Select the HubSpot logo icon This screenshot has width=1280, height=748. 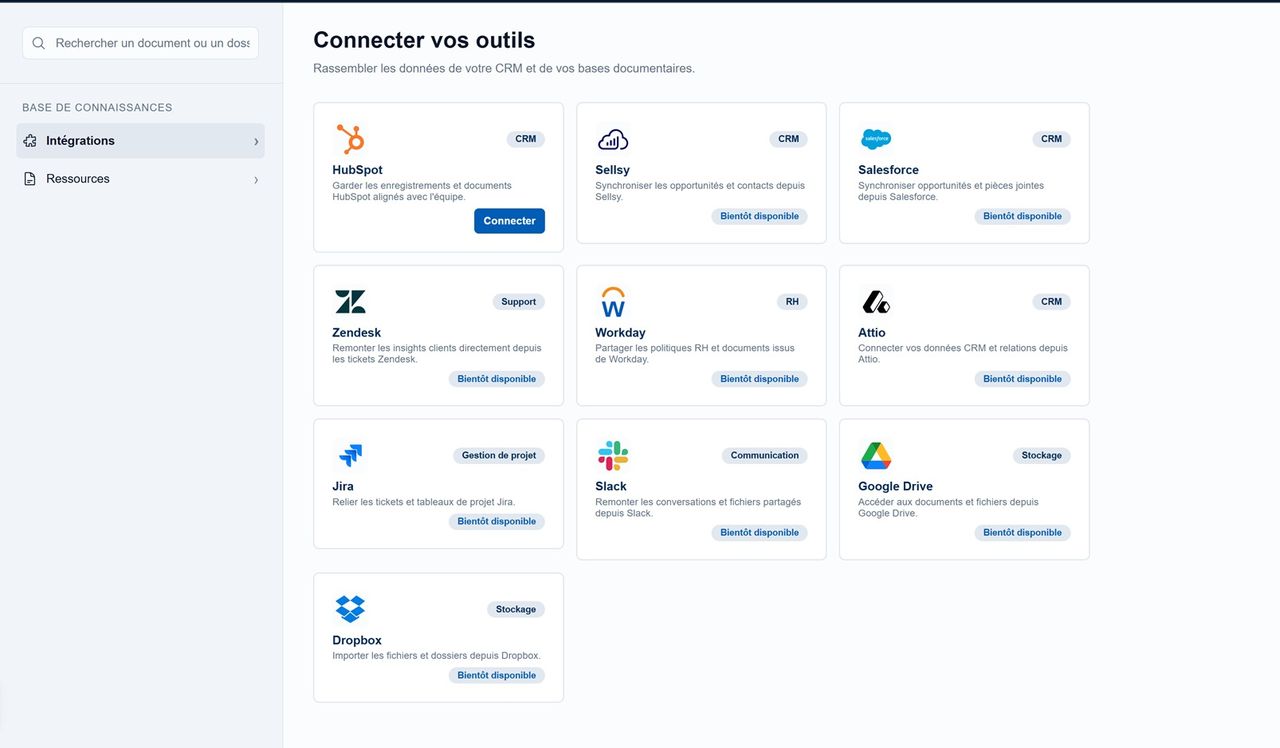point(351,137)
